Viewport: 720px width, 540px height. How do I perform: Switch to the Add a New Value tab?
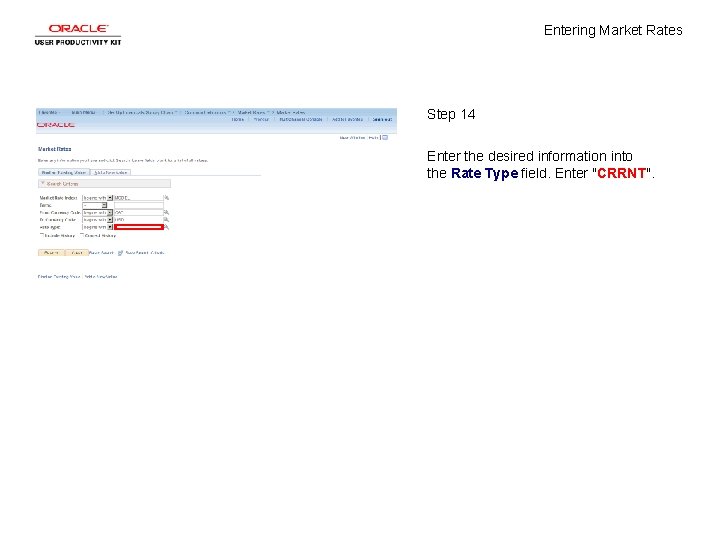111,173
